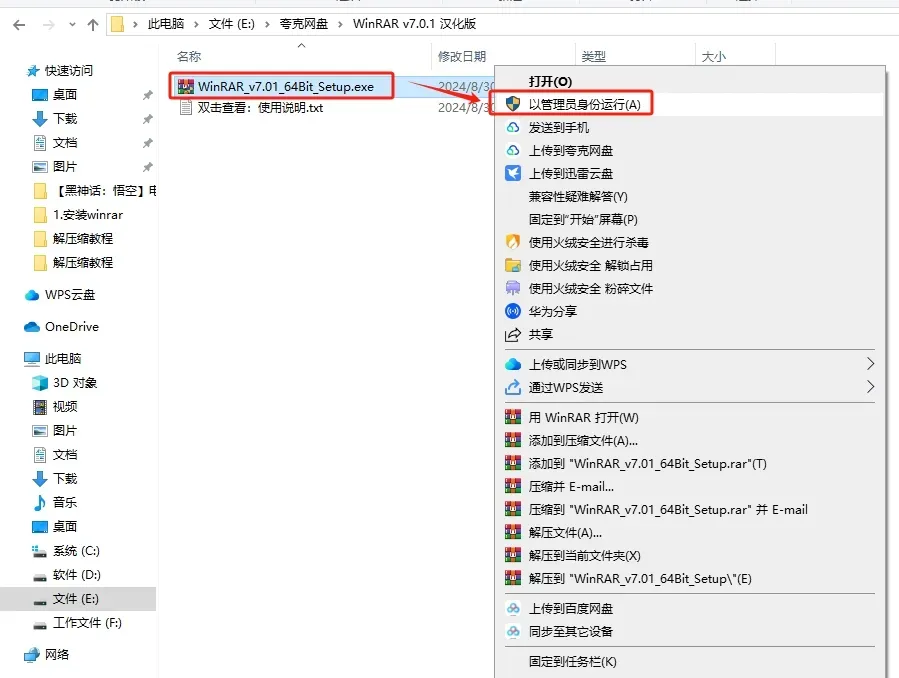899x678 pixels.
Task: Open the 软件 (D:) drive
Action: click(x=76, y=575)
